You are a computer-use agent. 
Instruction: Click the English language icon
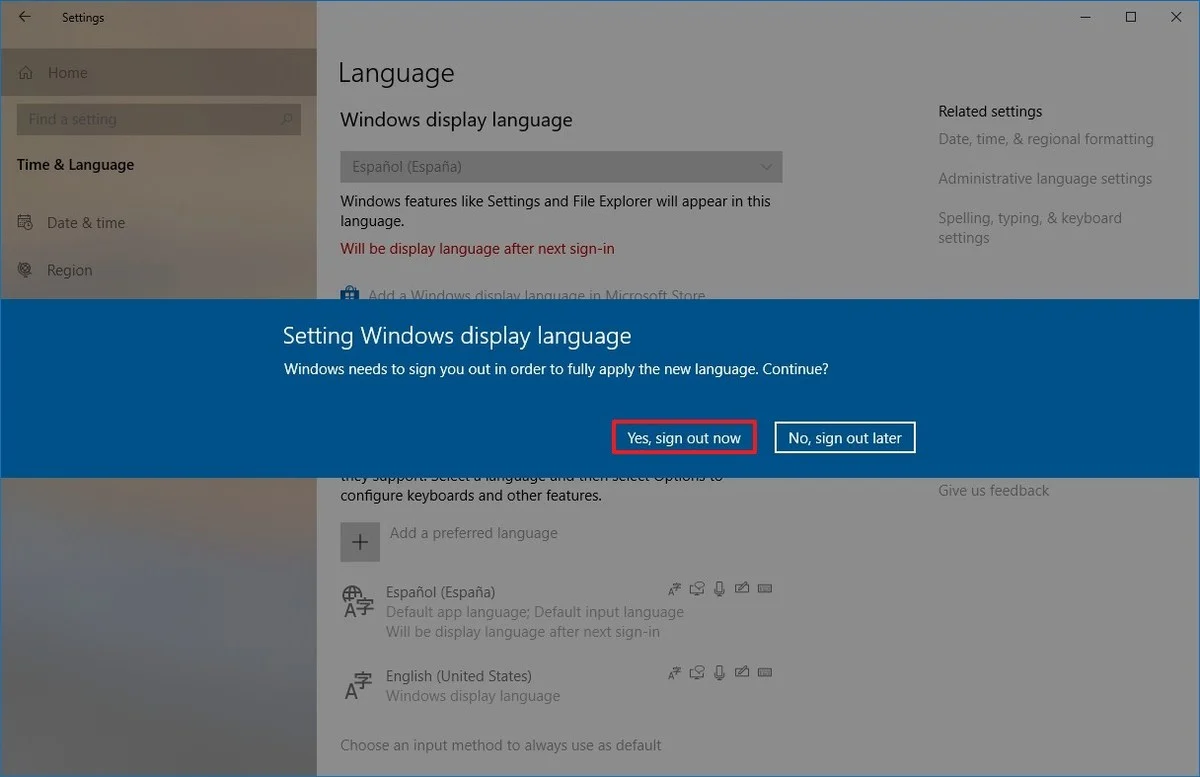358,686
